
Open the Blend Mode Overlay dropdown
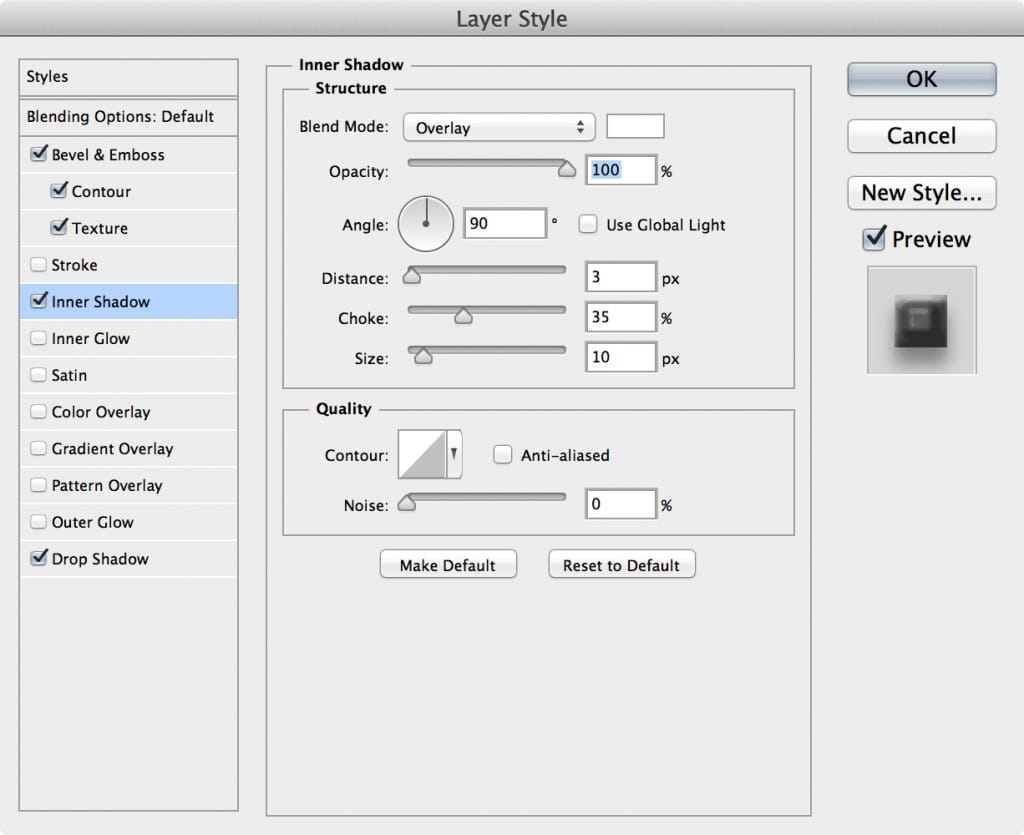[x=498, y=128]
